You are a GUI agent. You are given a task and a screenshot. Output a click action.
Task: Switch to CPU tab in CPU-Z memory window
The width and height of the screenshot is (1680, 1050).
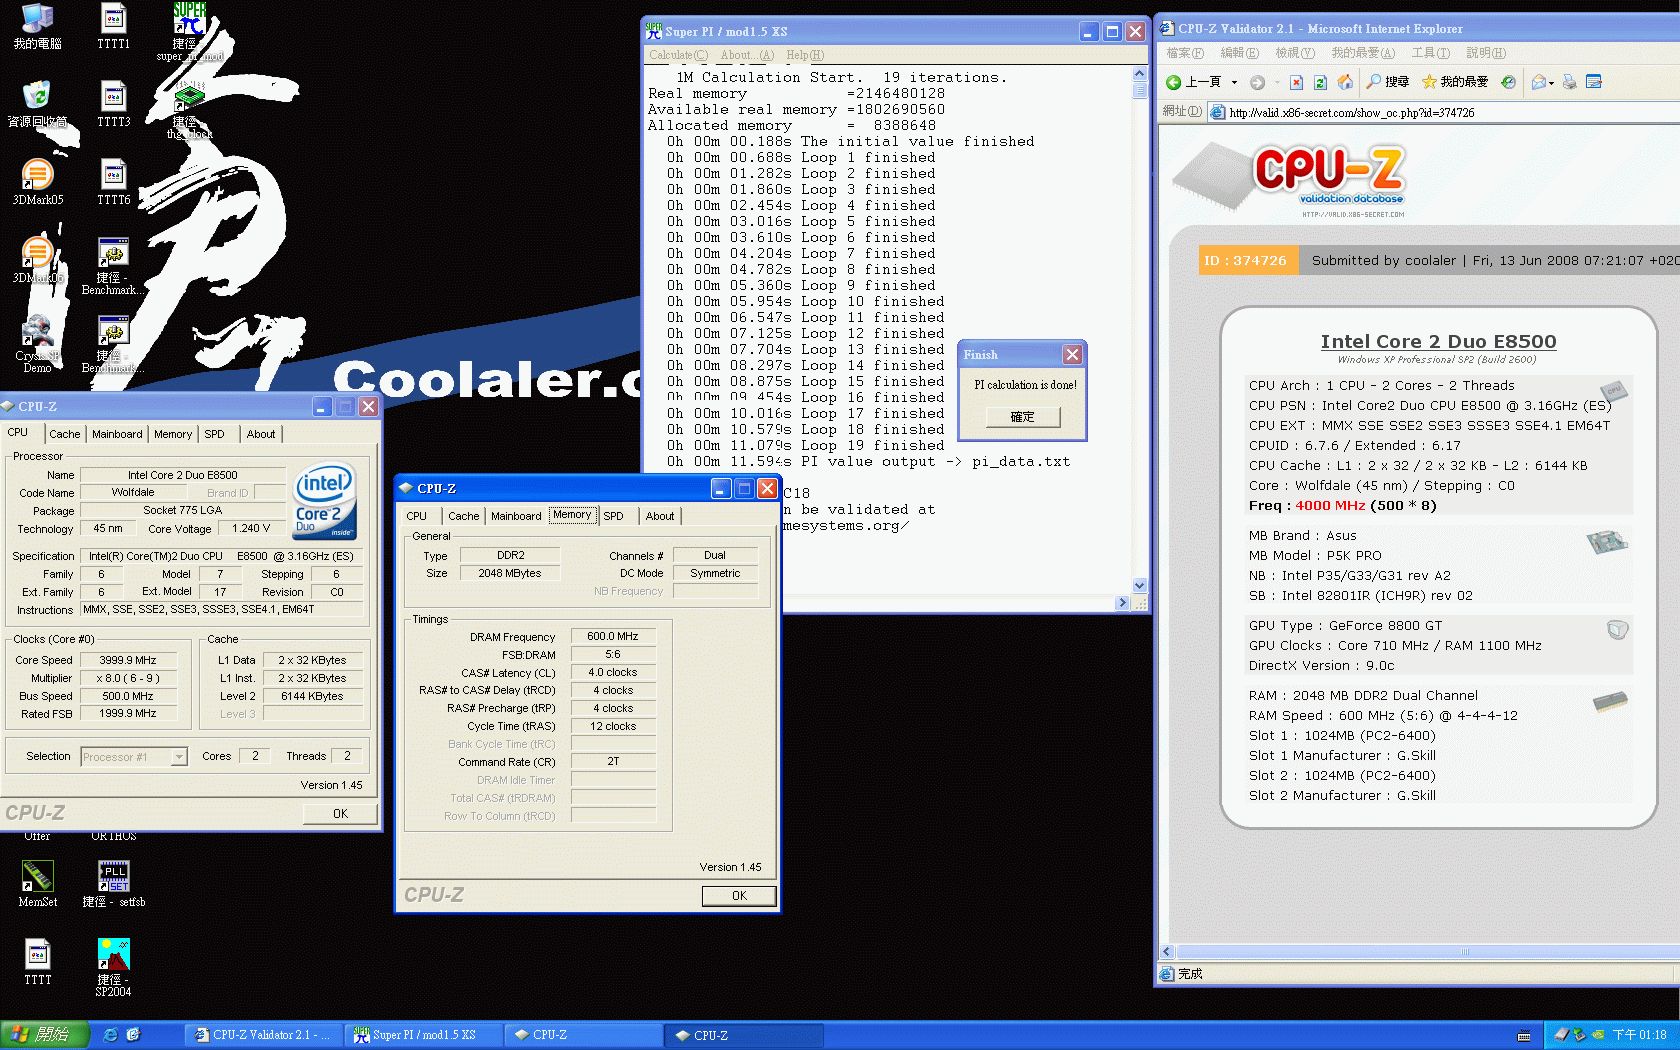tap(417, 516)
